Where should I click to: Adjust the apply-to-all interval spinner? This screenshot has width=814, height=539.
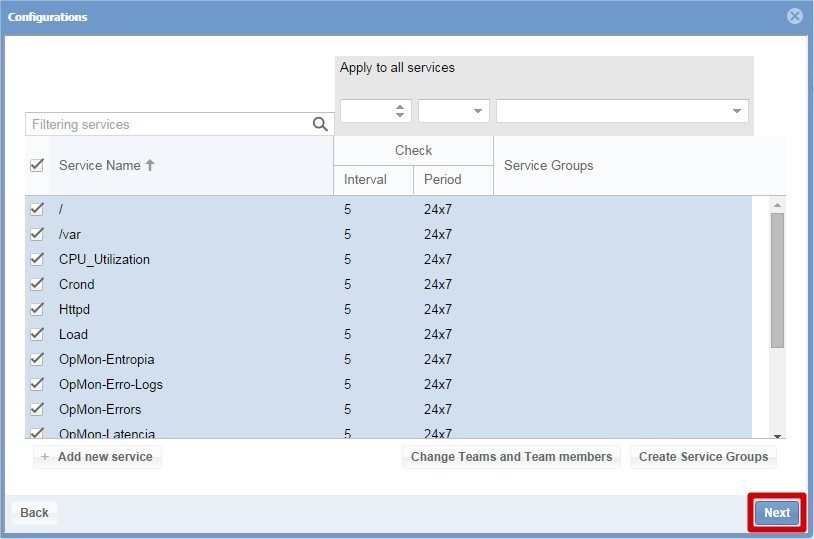click(401, 111)
